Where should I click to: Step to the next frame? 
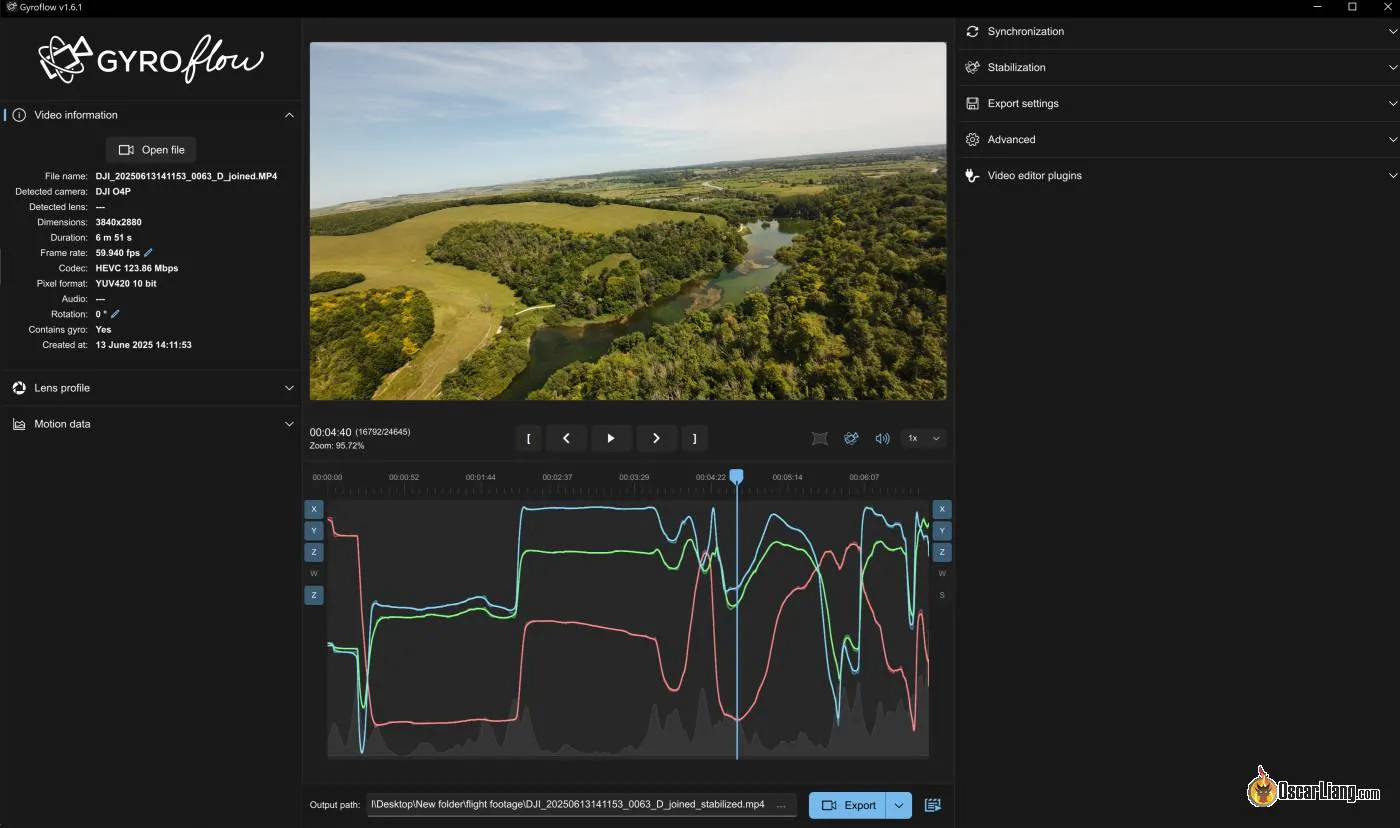[656, 438]
